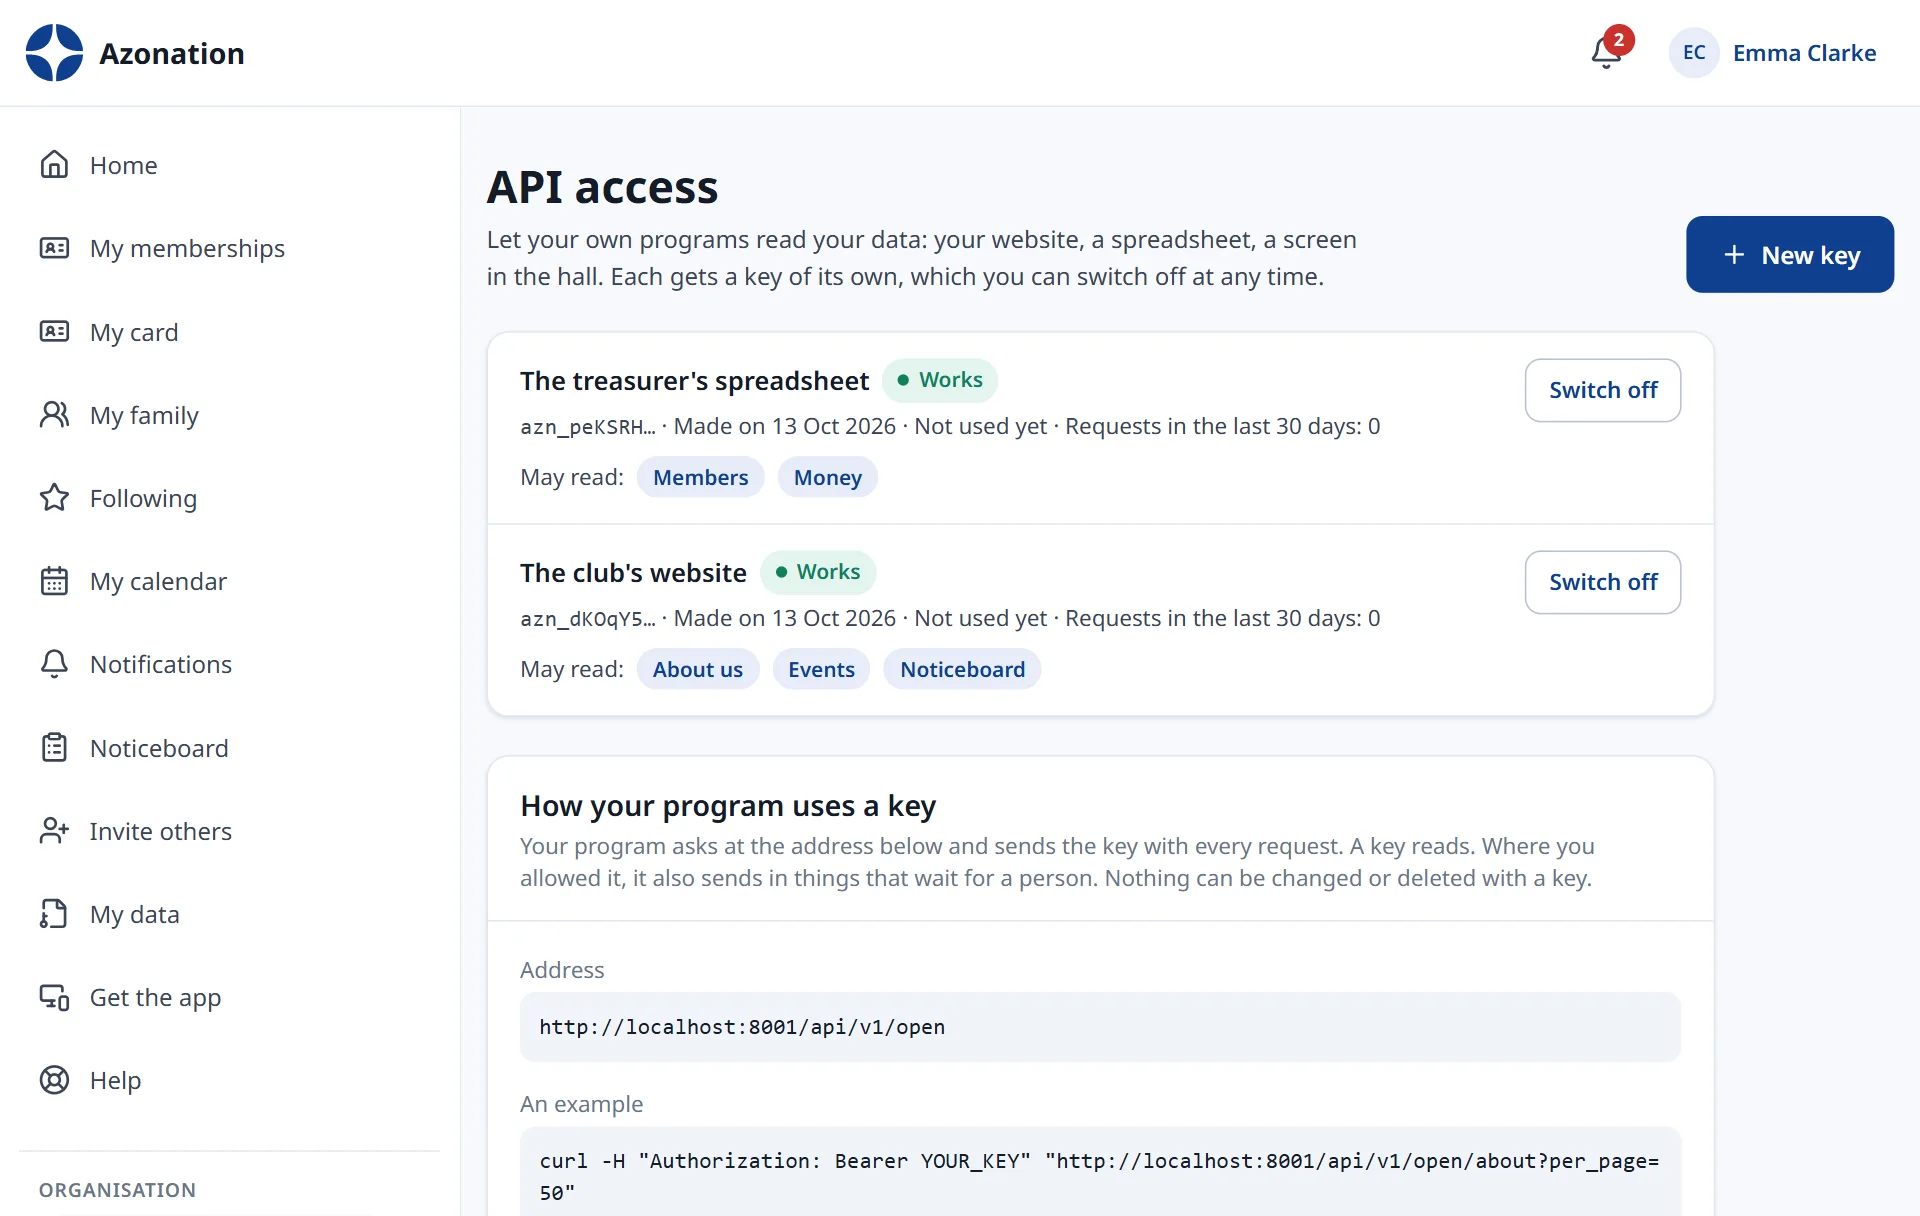1920x1216 pixels.
Task: Create a New key
Action: (x=1789, y=255)
